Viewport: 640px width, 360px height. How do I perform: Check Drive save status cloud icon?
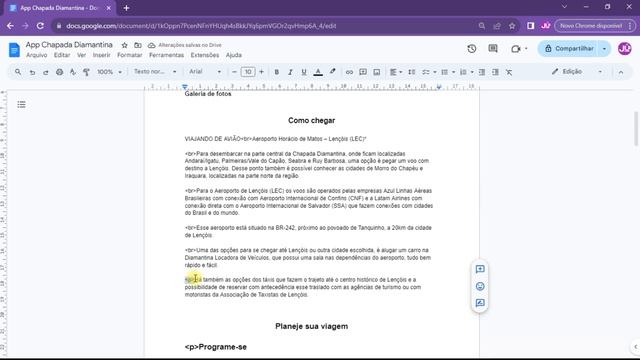point(151,45)
